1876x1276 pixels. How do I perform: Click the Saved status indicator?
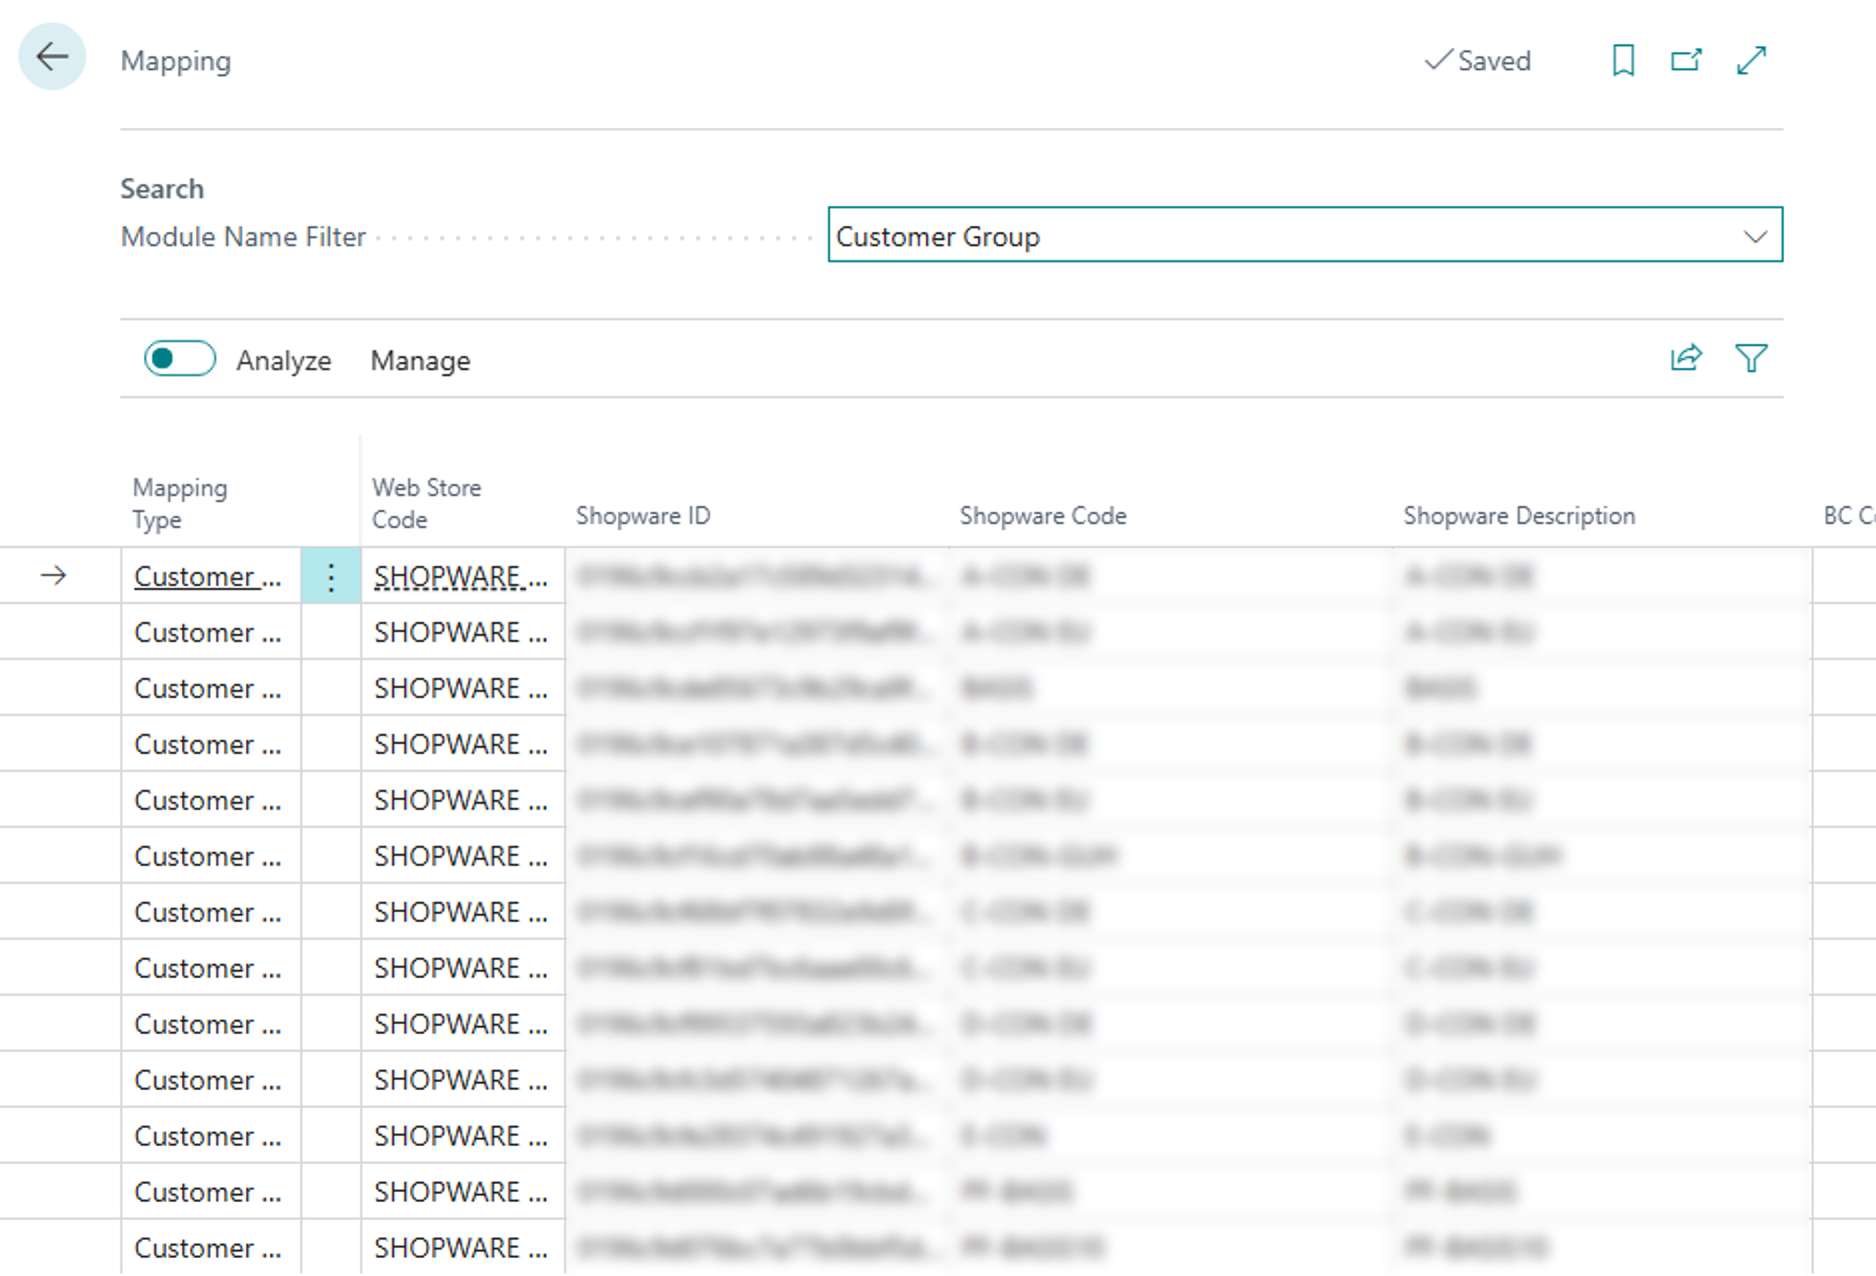point(1478,61)
